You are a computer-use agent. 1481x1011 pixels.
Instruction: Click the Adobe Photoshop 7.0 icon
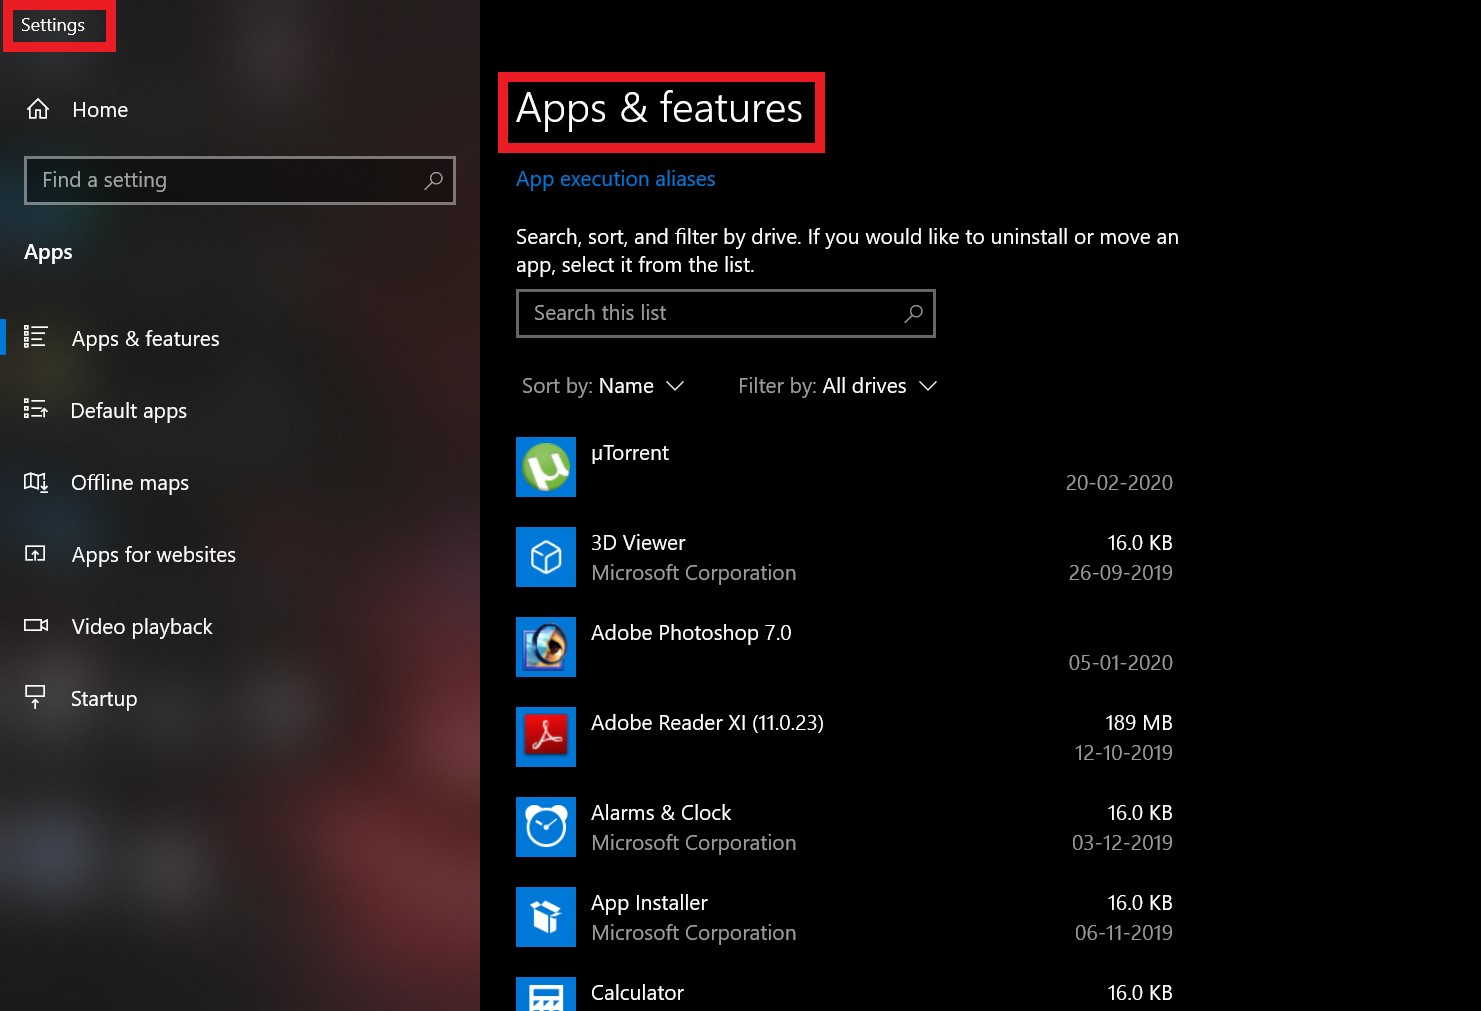click(x=546, y=647)
